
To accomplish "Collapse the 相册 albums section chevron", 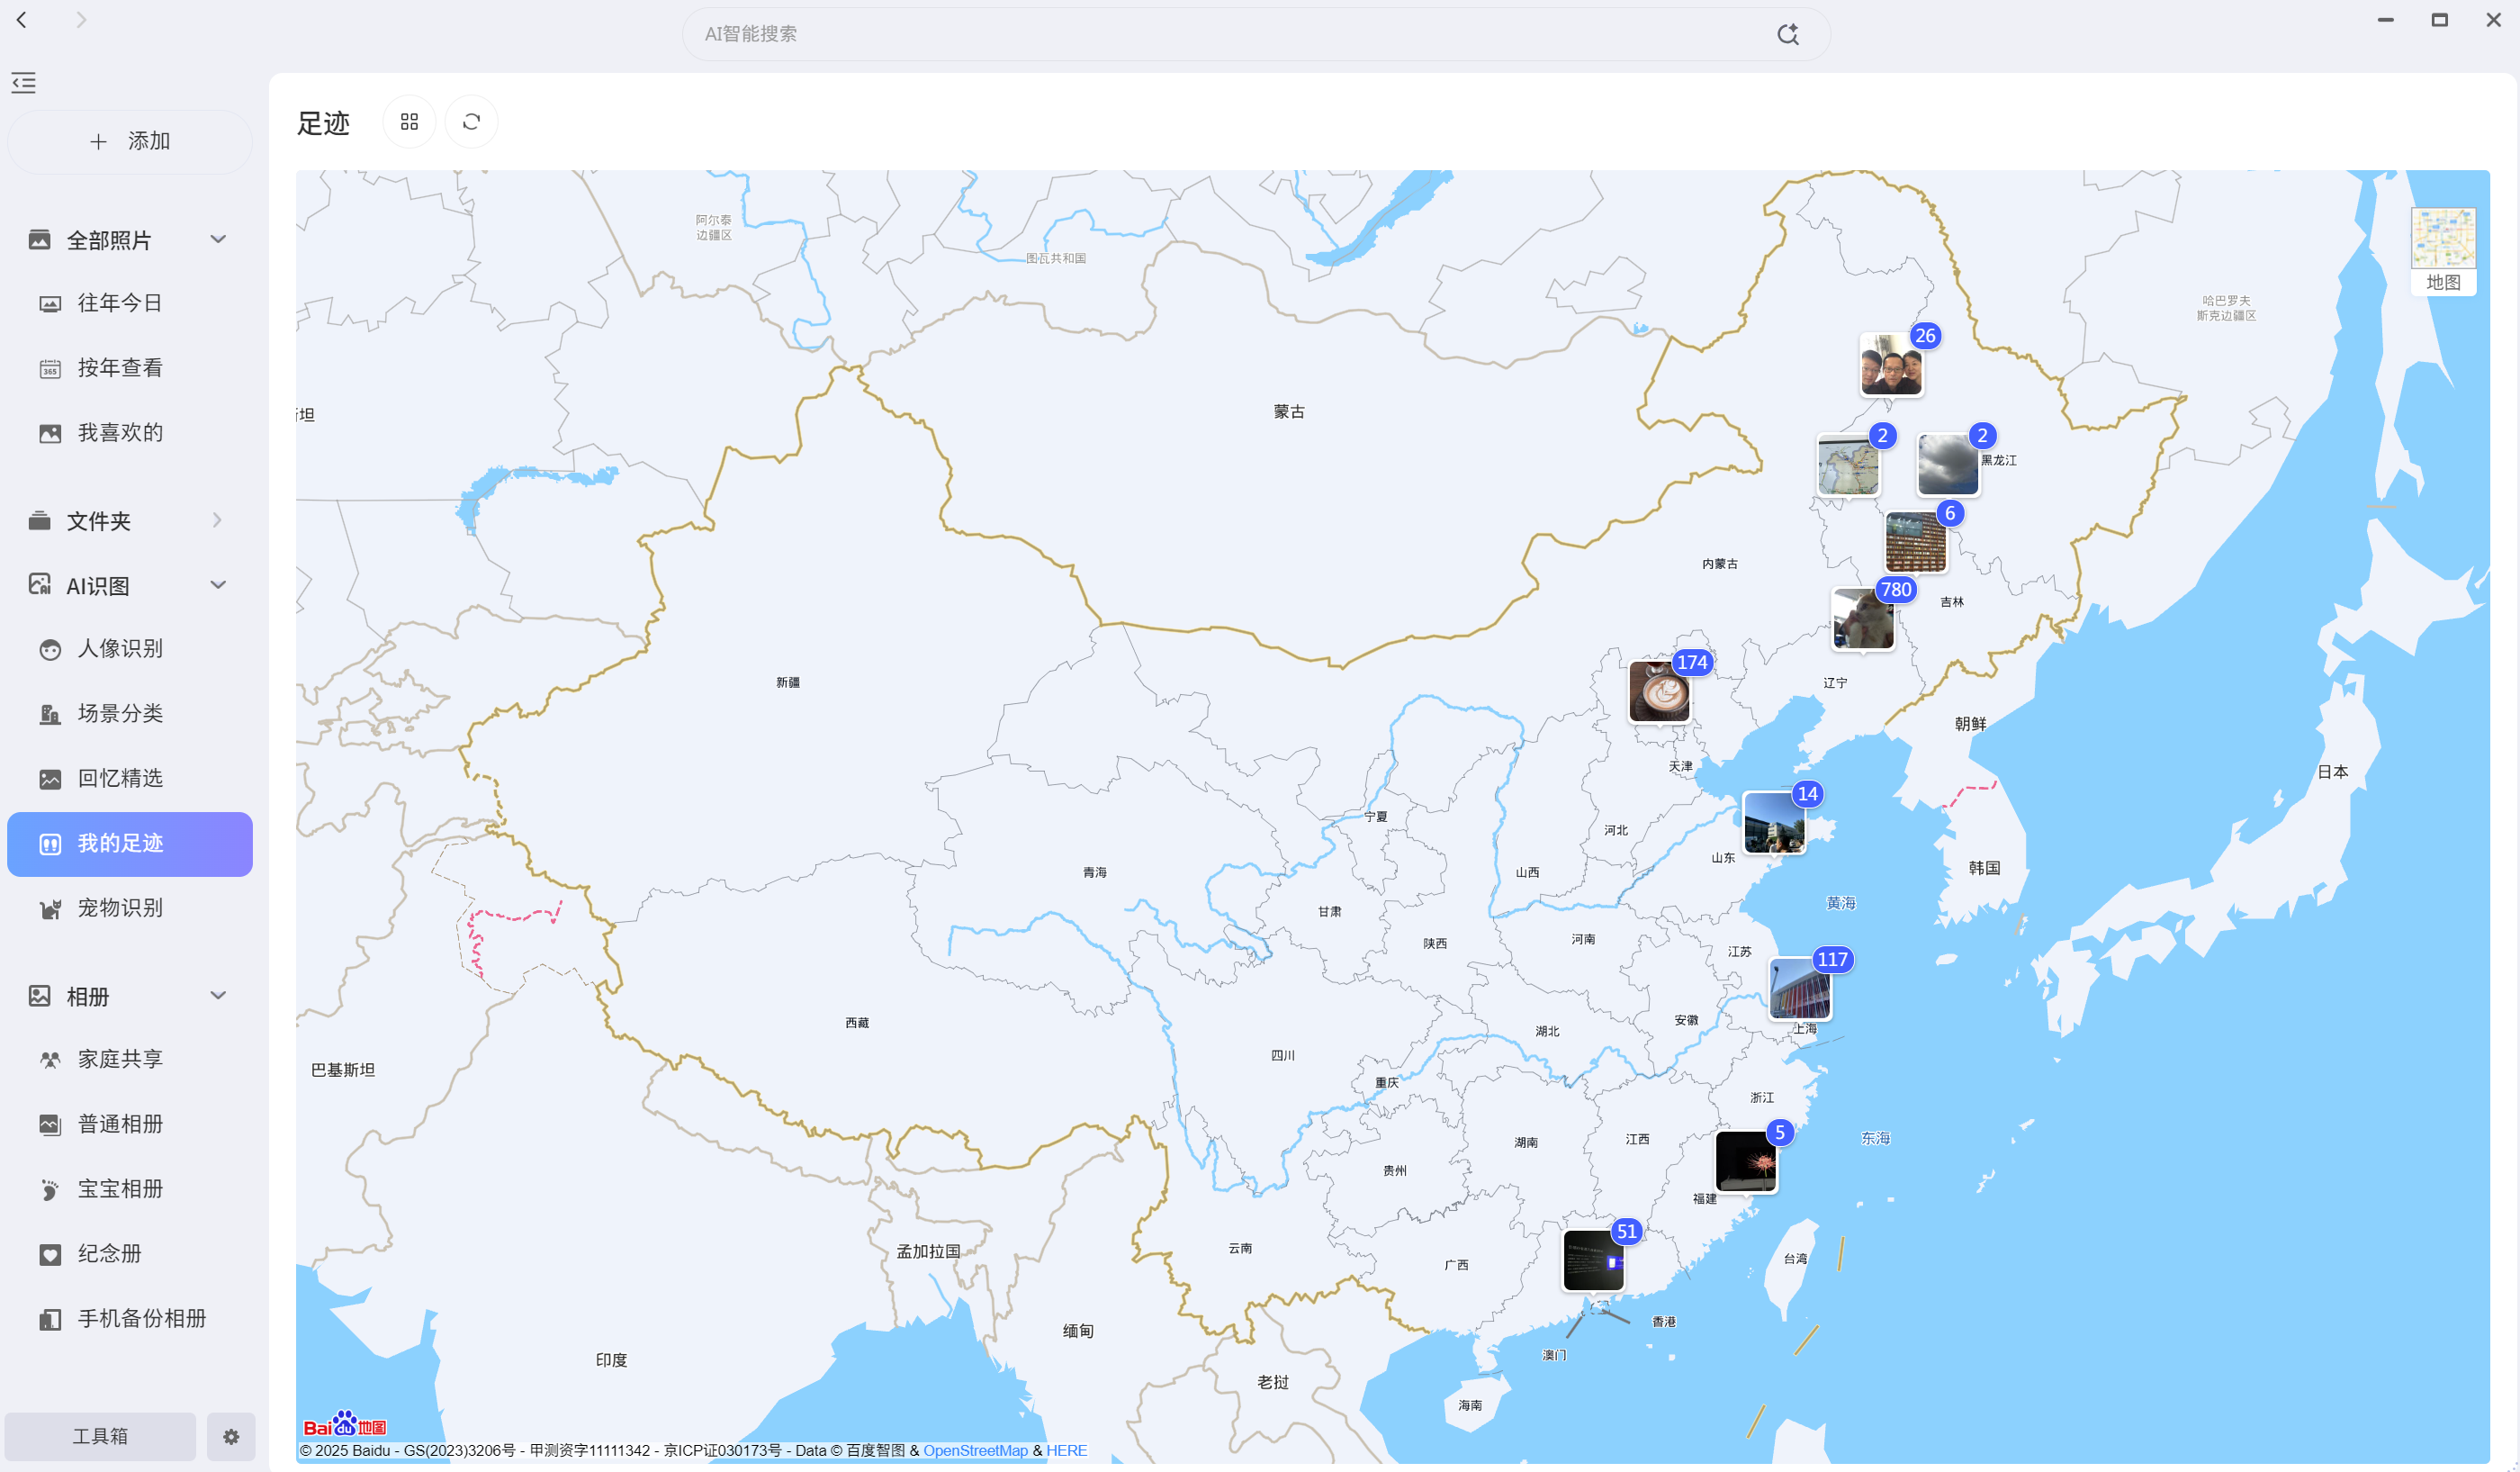I will [218, 996].
